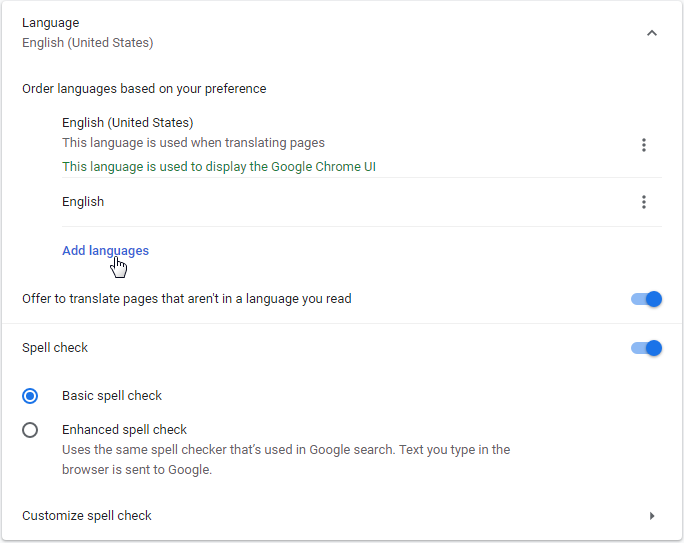Open three-dot menu for English row
Image resolution: width=684 pixels, height=543 pixels.
(644, 202)
